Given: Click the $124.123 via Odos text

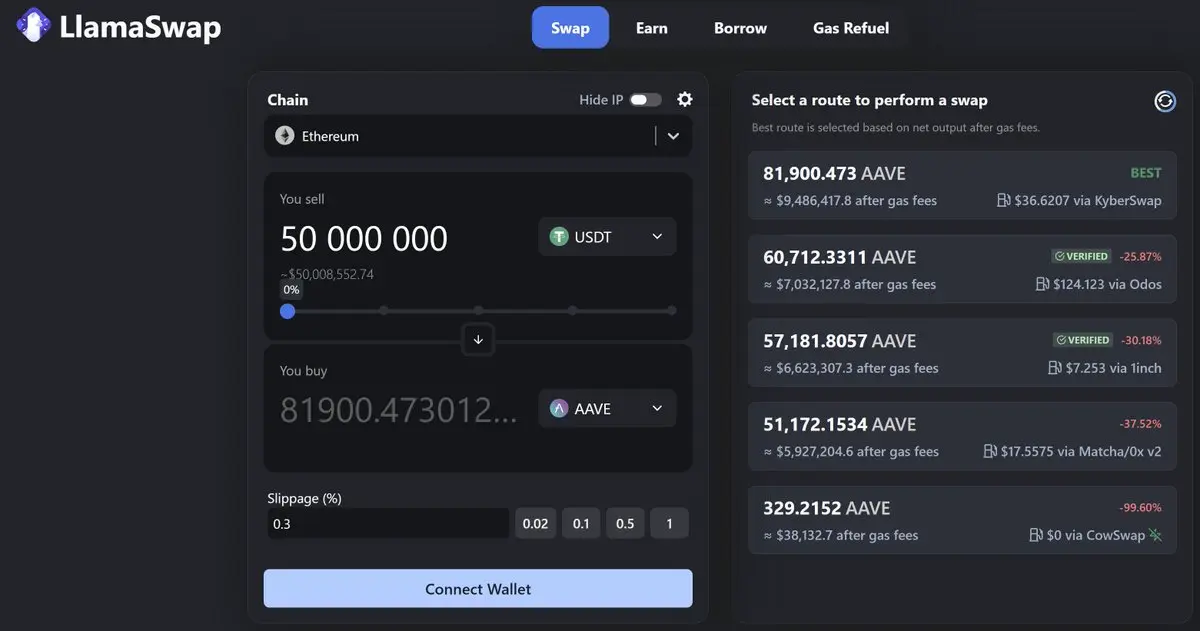Looking at the screenshot, I should [1108, 284].
